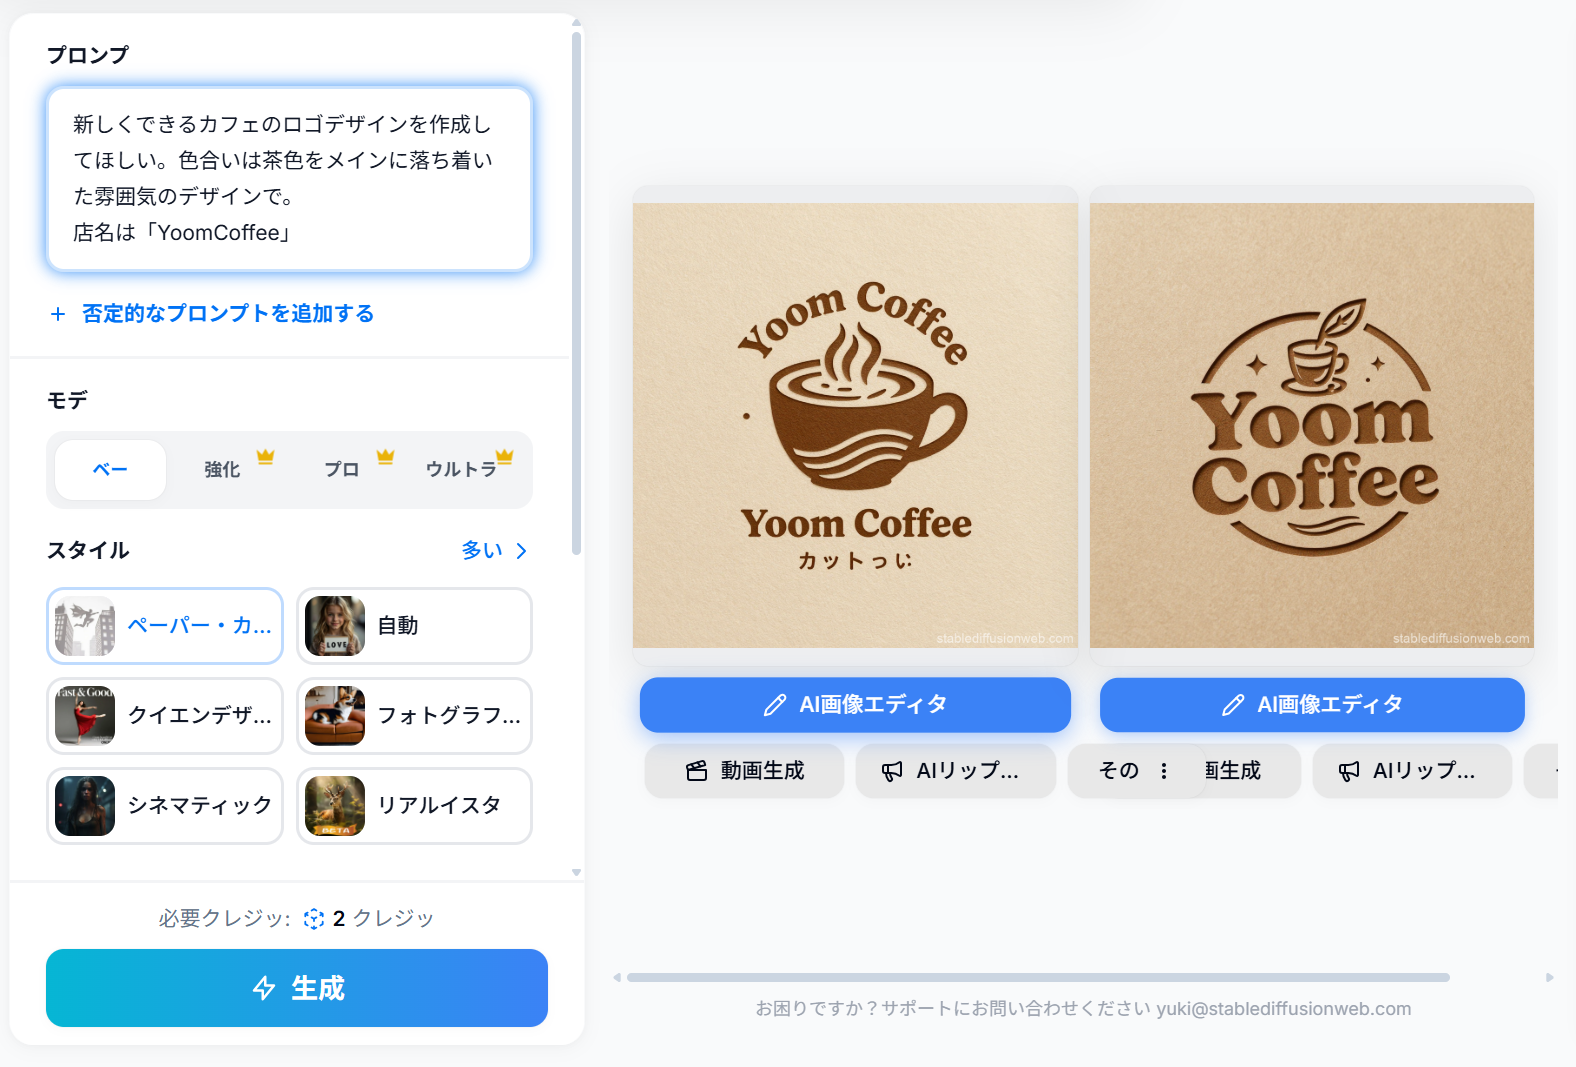Click the scroll-down arrow in left panel

576,872
